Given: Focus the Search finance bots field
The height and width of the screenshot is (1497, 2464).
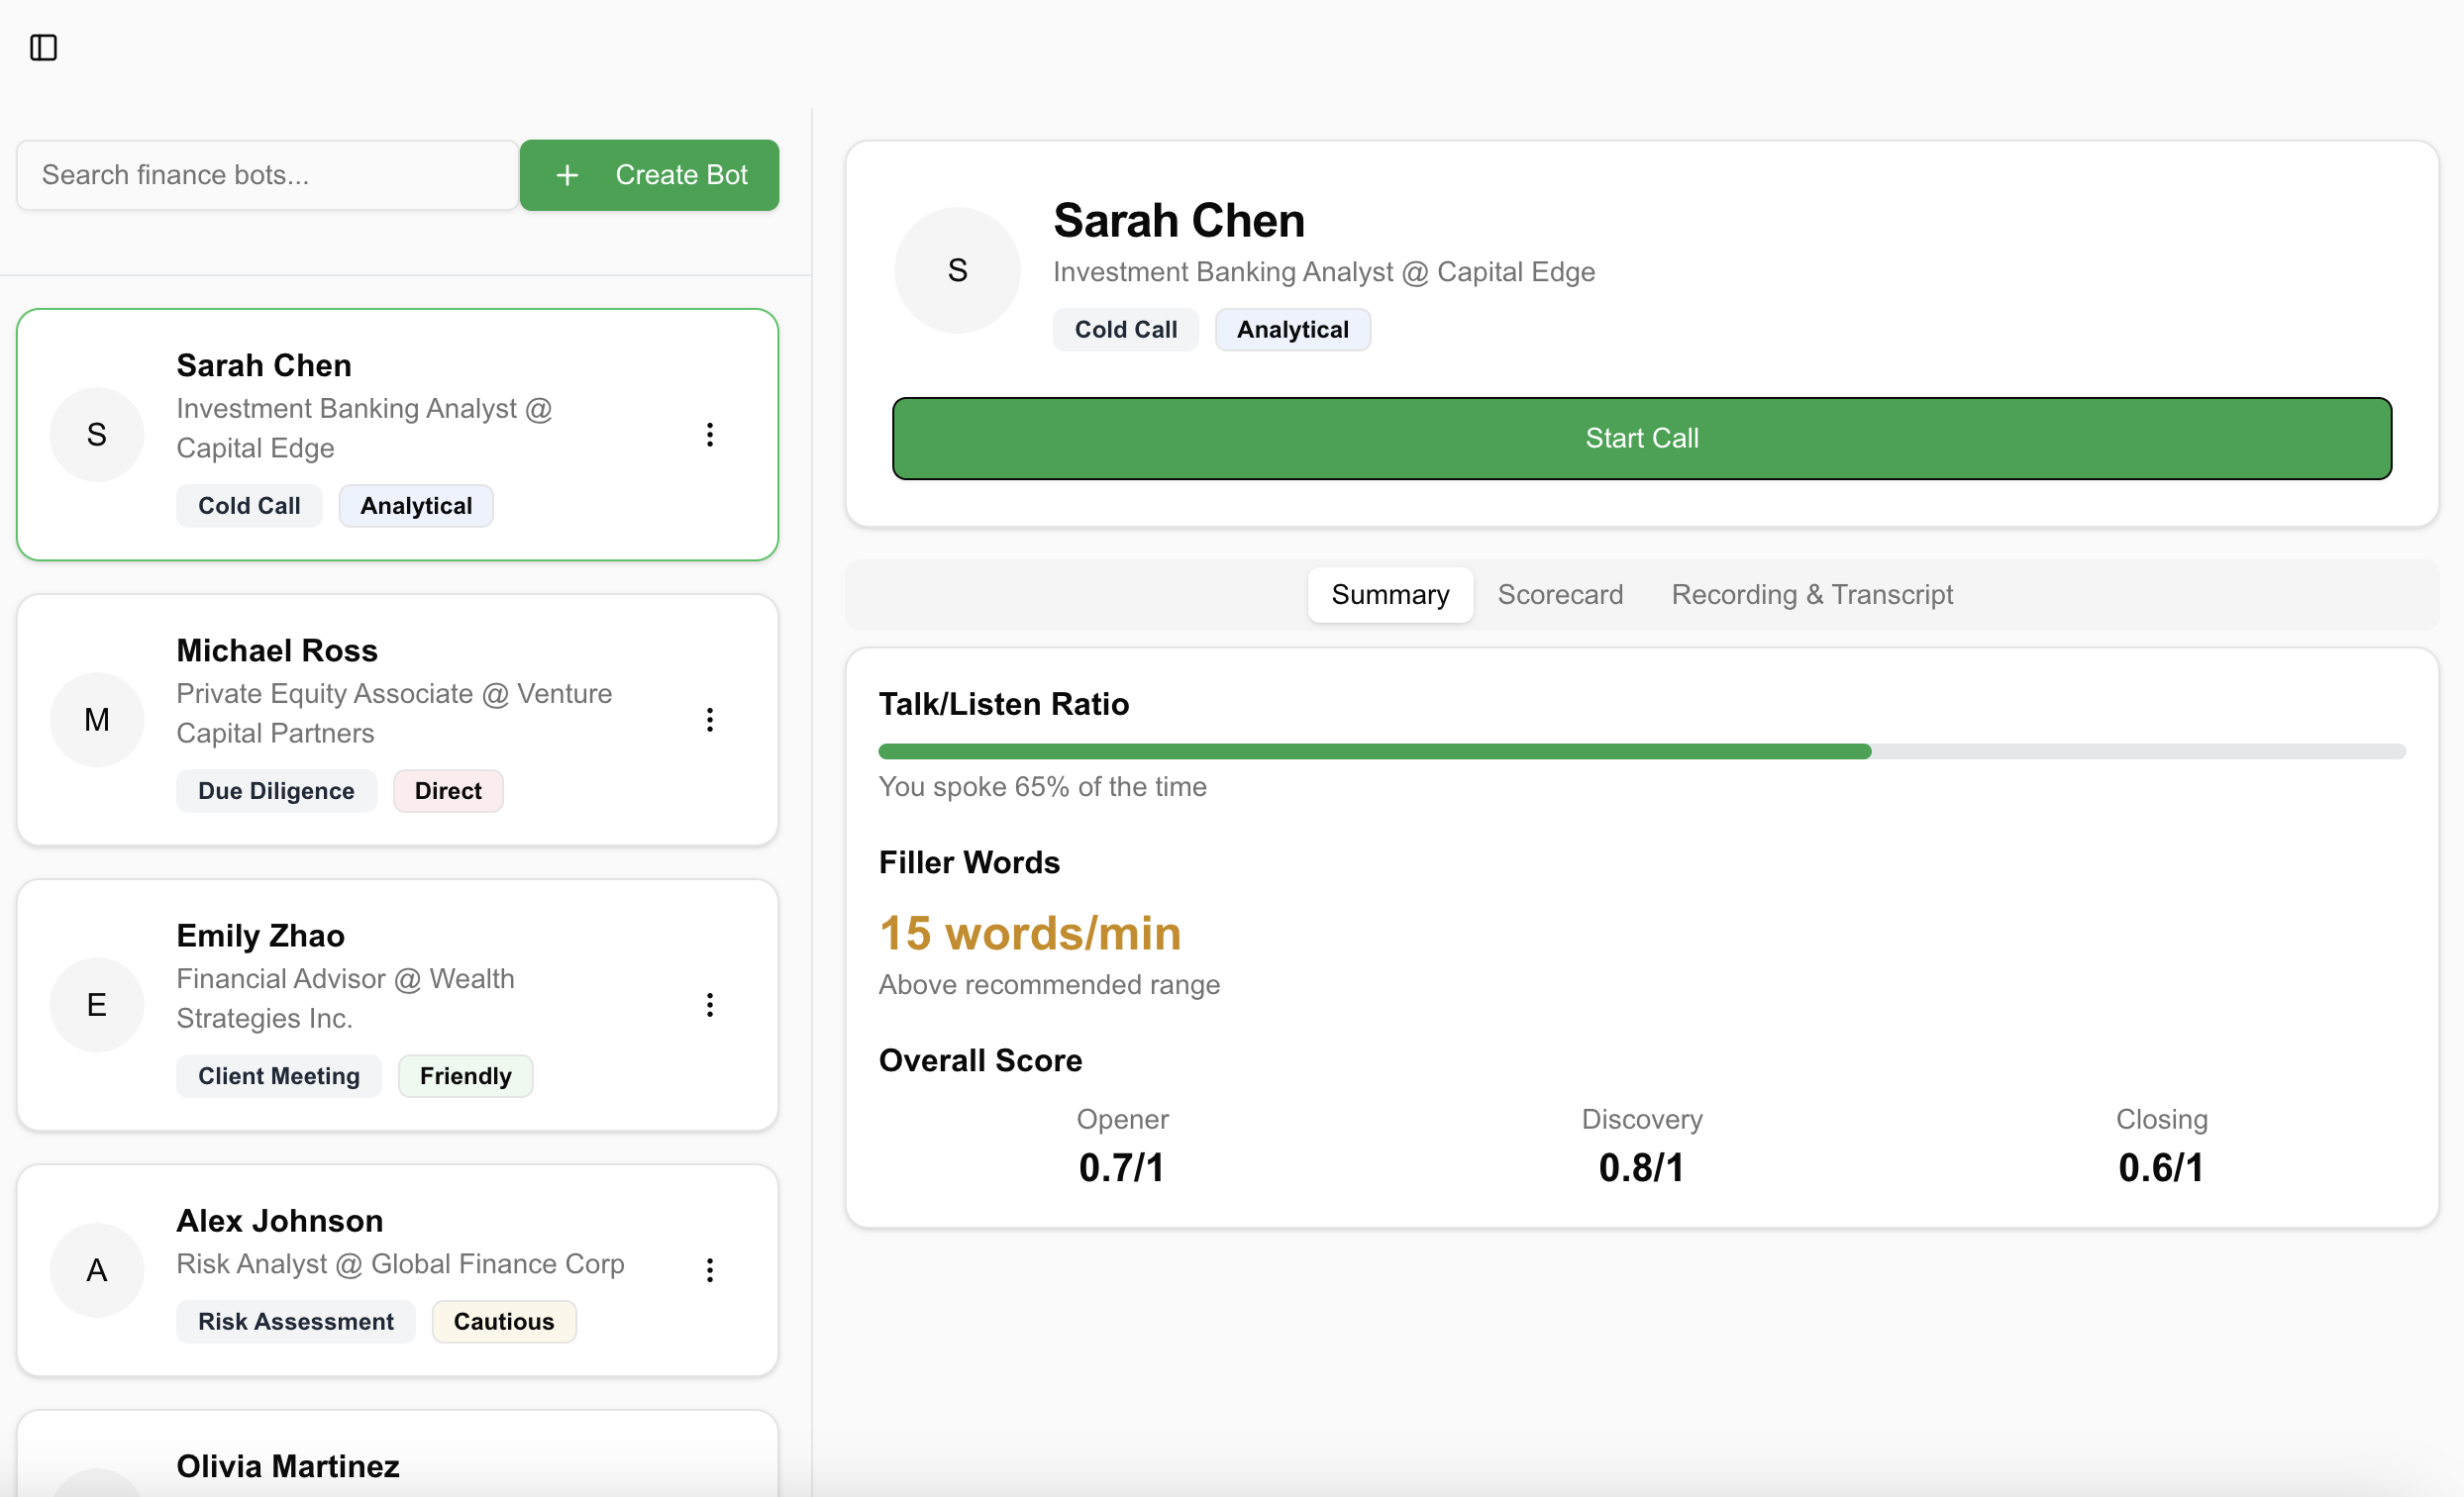Looking at the screenshot, I should 267,175.
